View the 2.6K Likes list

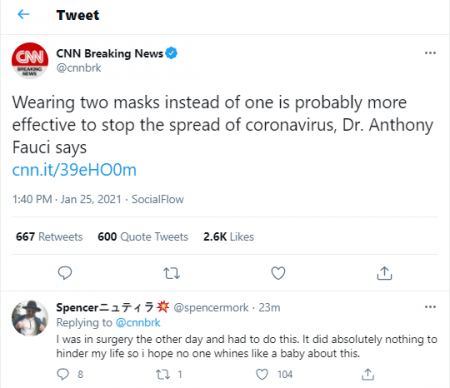pos(229,237)
